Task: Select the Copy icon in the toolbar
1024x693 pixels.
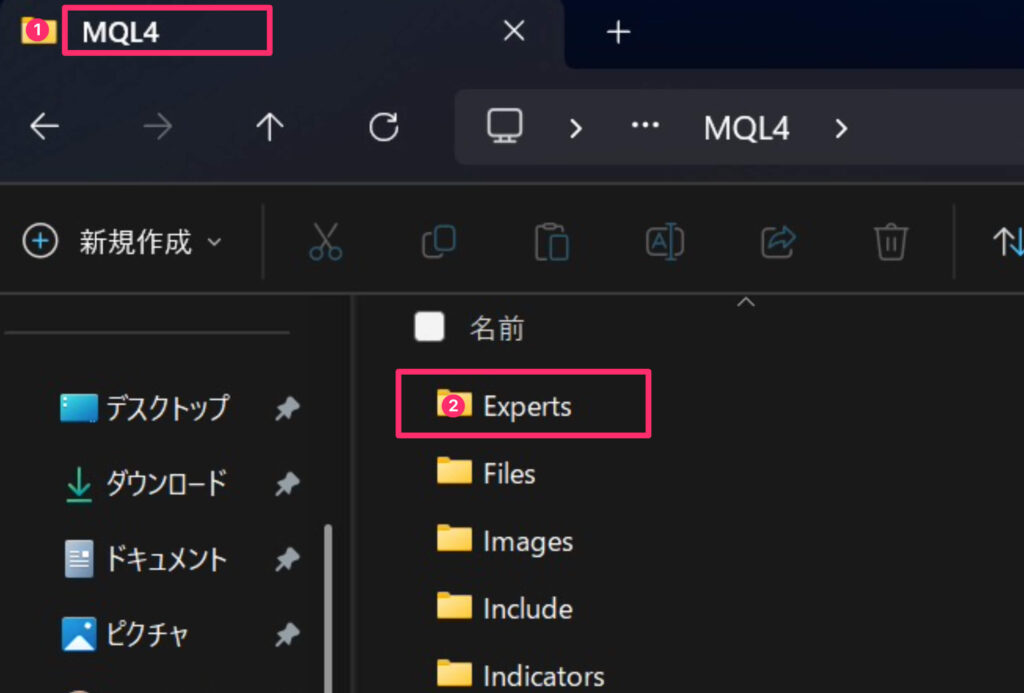Action: point(438,240)
